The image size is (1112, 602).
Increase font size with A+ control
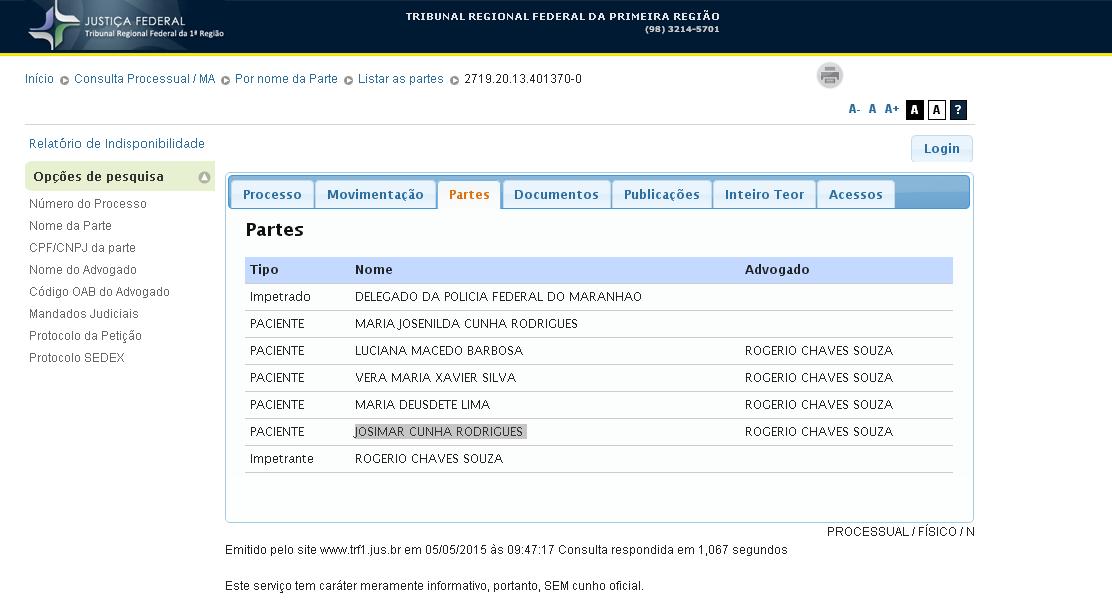click(891, 109)
